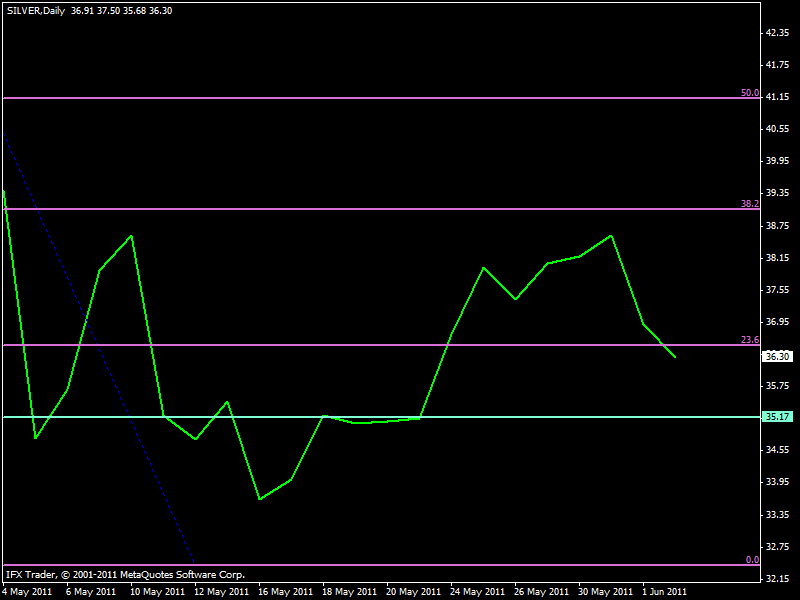Click the 1 Jun 2011 date label
Screen dimensions: 800x600
664,591
